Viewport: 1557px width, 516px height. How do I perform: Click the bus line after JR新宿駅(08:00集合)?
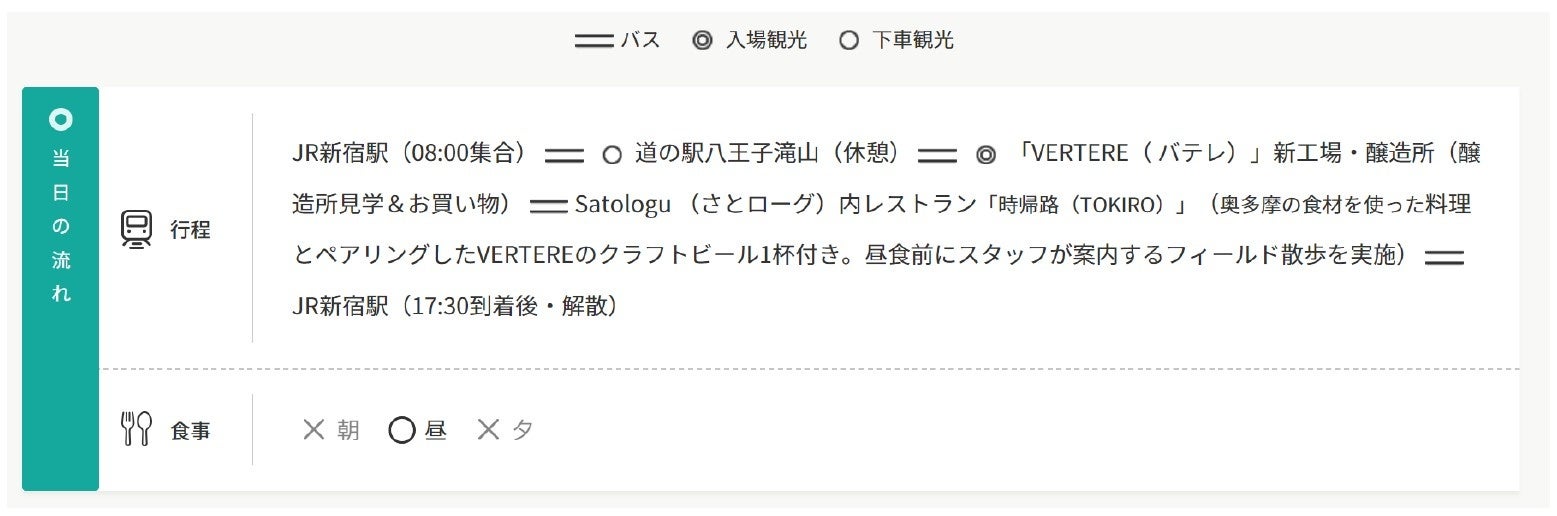click(x=565, y=155)
